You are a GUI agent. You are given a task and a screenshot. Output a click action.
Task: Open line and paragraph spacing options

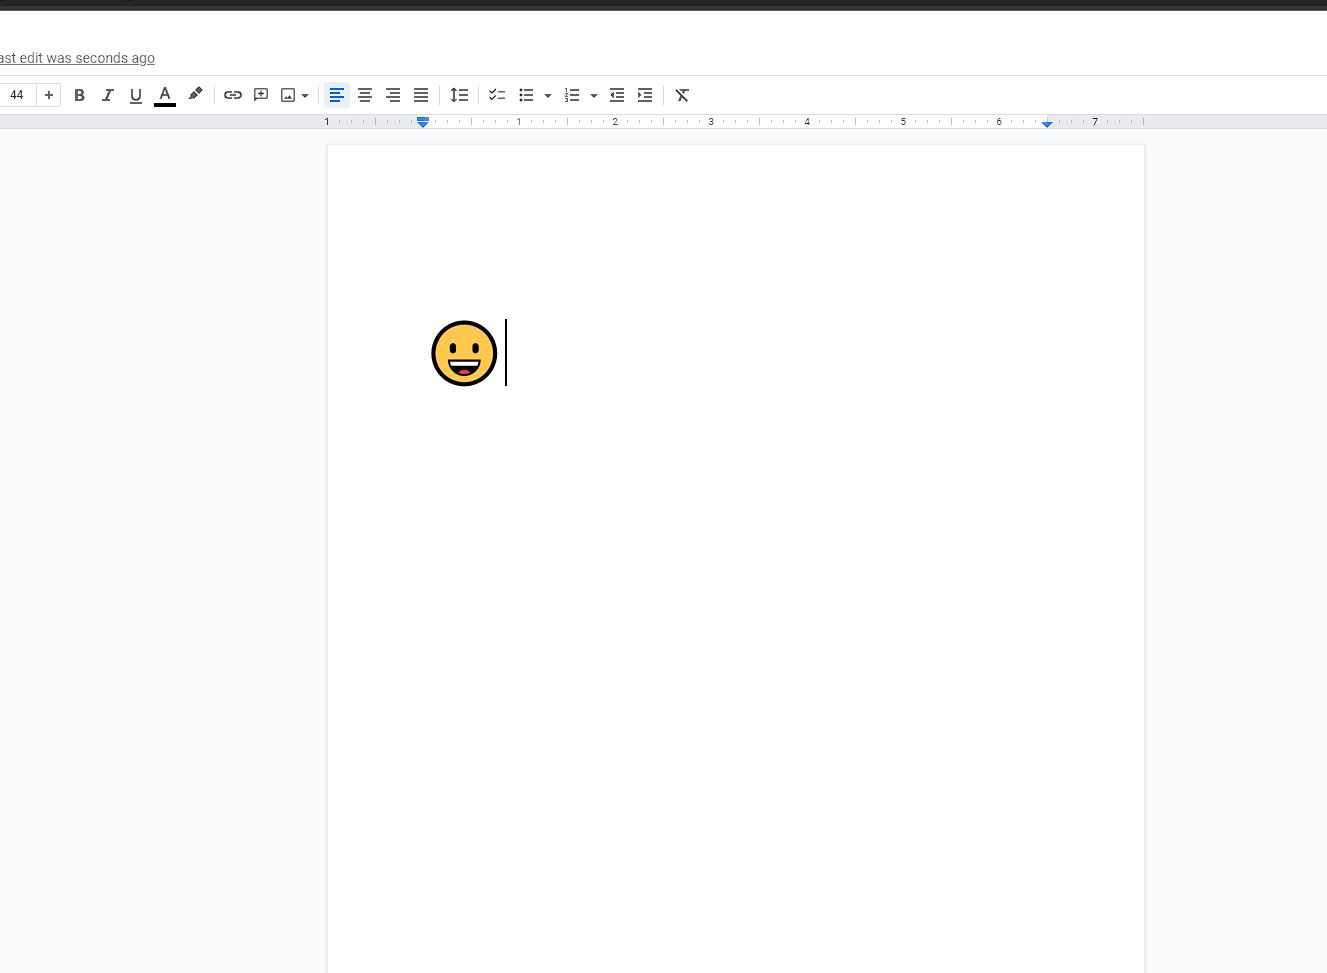point(459,95)
